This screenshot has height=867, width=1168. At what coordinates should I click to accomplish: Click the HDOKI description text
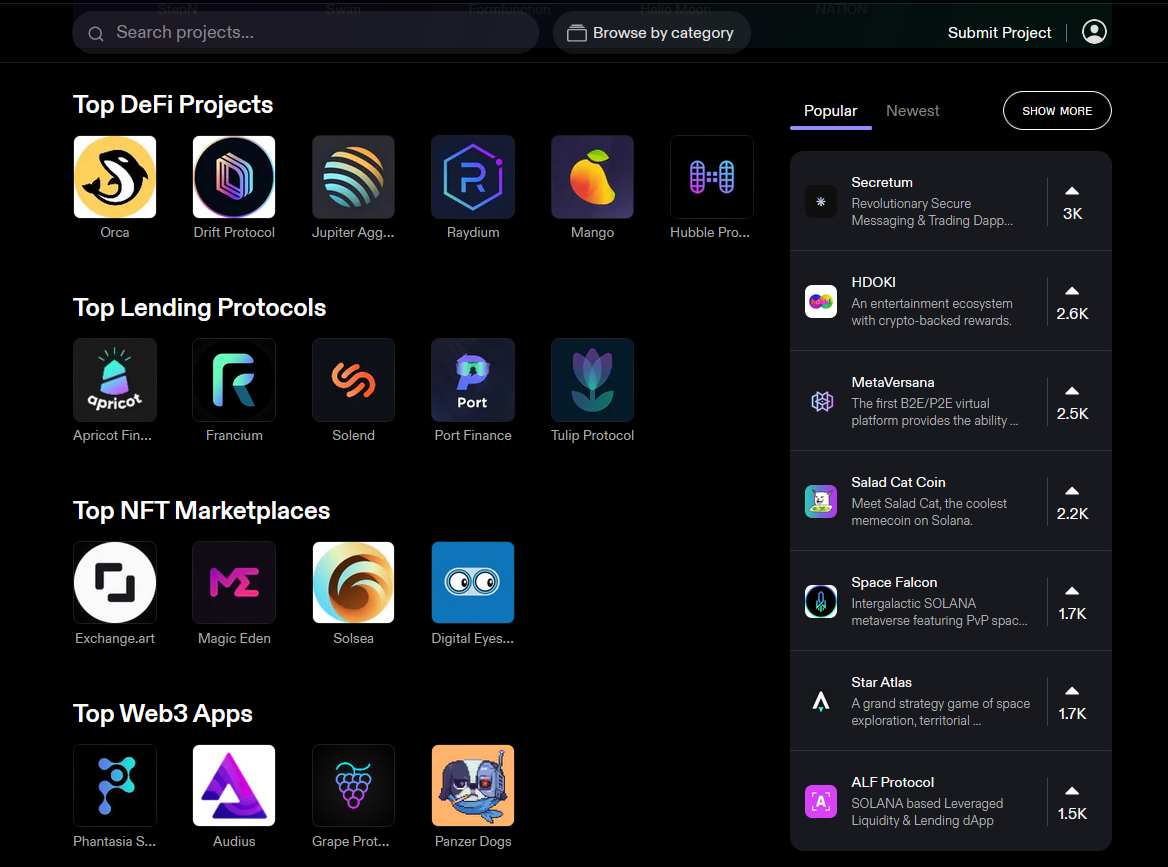[x=932, y=312]
